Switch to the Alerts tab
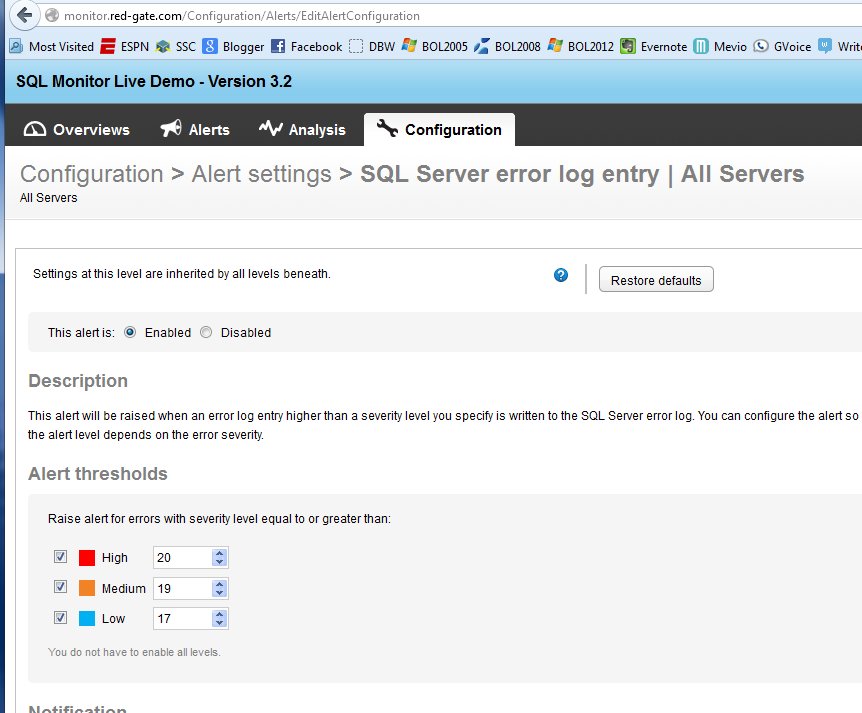 (x=195, y=130)
